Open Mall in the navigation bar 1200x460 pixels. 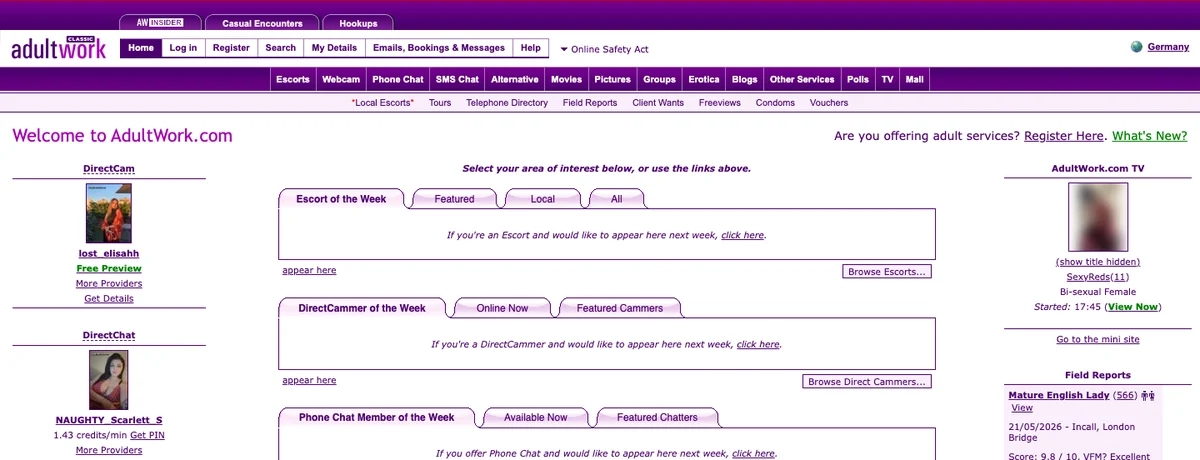click(x=914, y=79)
